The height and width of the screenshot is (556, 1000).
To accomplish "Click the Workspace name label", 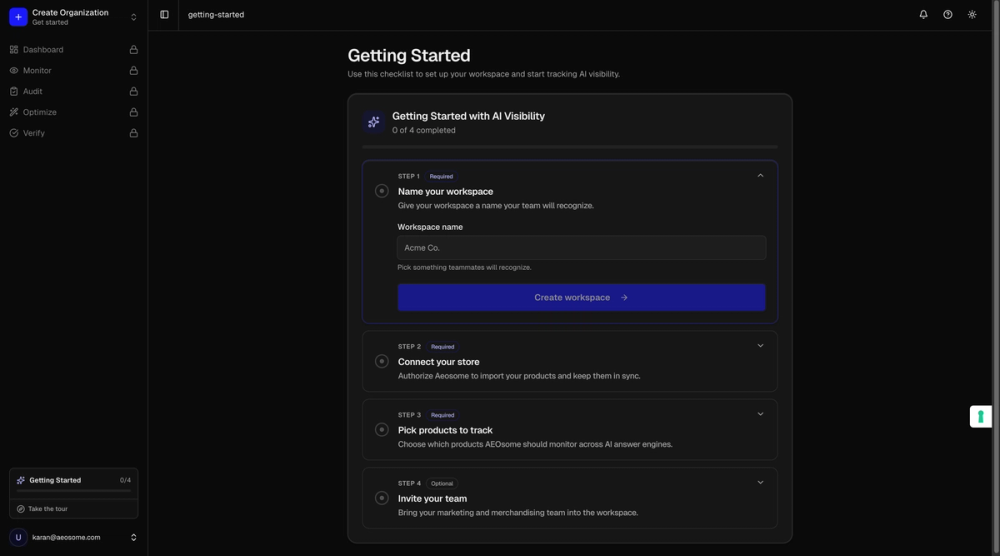I will pos(430,227).
